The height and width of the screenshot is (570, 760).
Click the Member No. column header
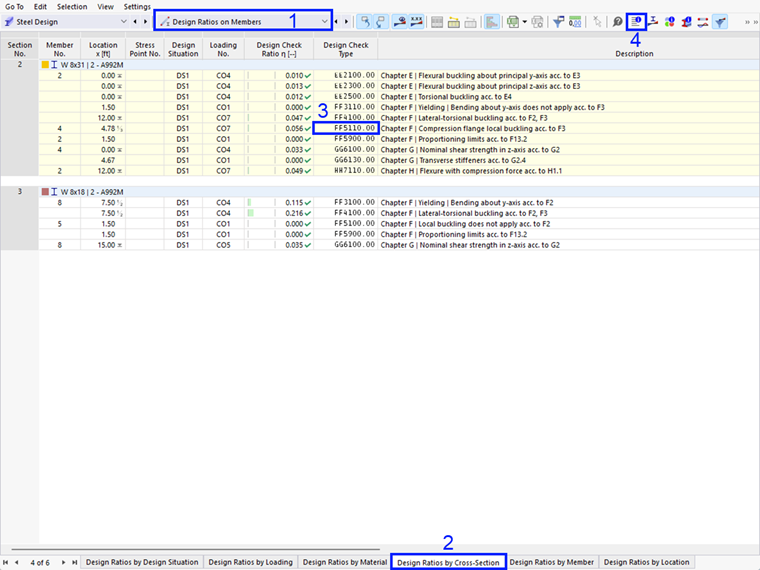click(60, 49)
